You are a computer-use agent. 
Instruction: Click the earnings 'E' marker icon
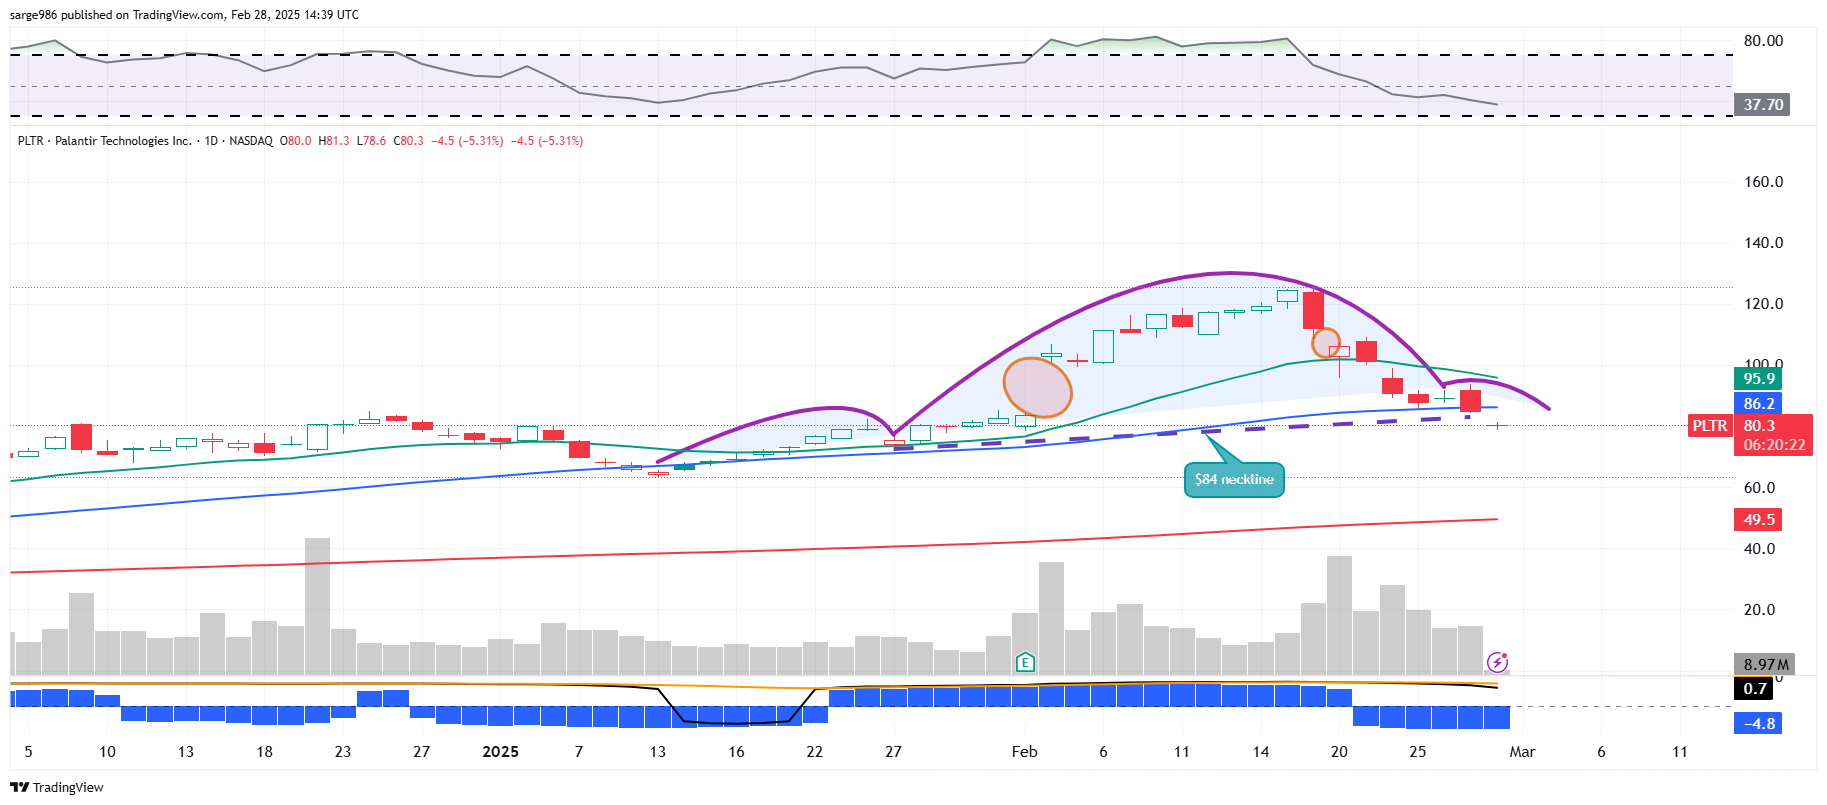[1024, 662]
